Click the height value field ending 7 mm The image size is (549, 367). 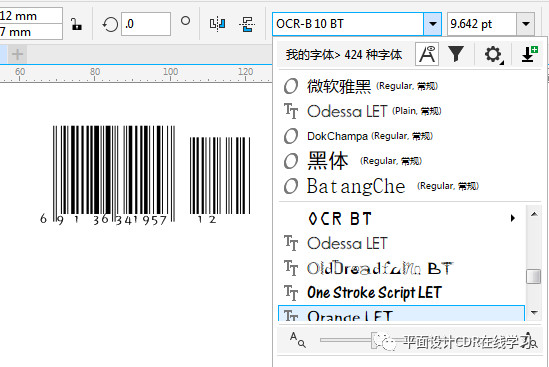tap(31, 32)
